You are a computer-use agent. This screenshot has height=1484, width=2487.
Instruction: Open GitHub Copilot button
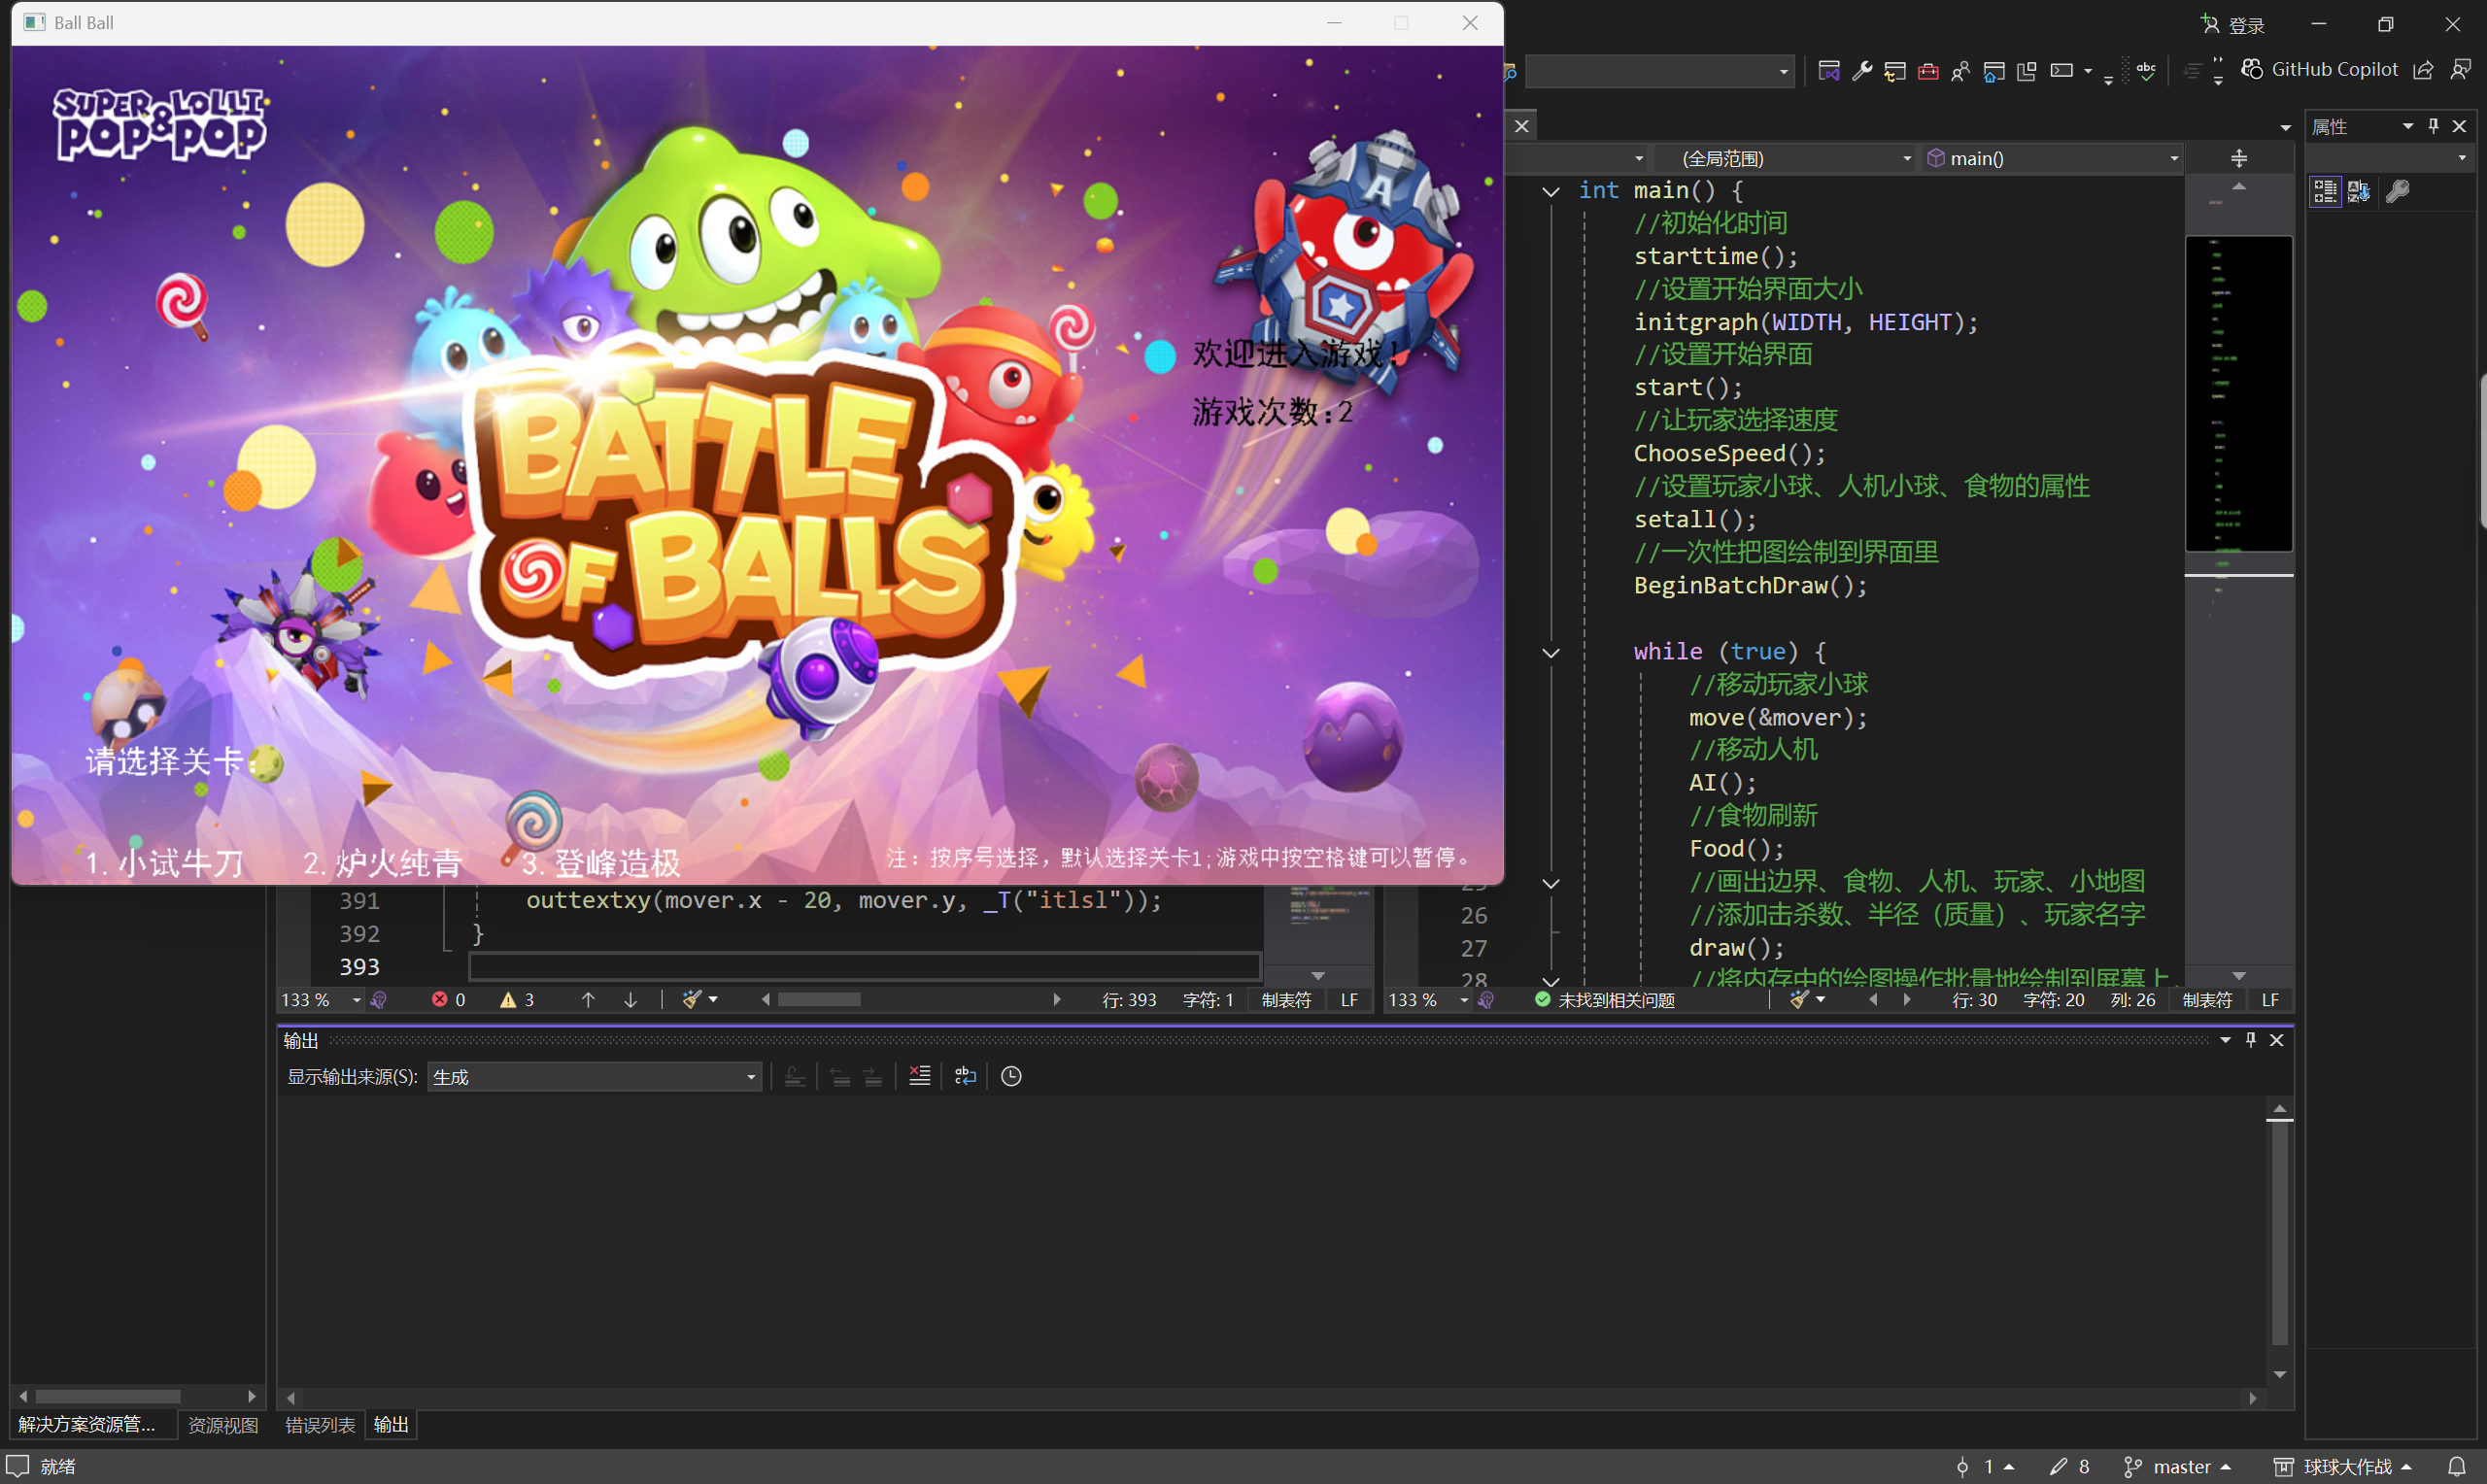point(2320,69)
